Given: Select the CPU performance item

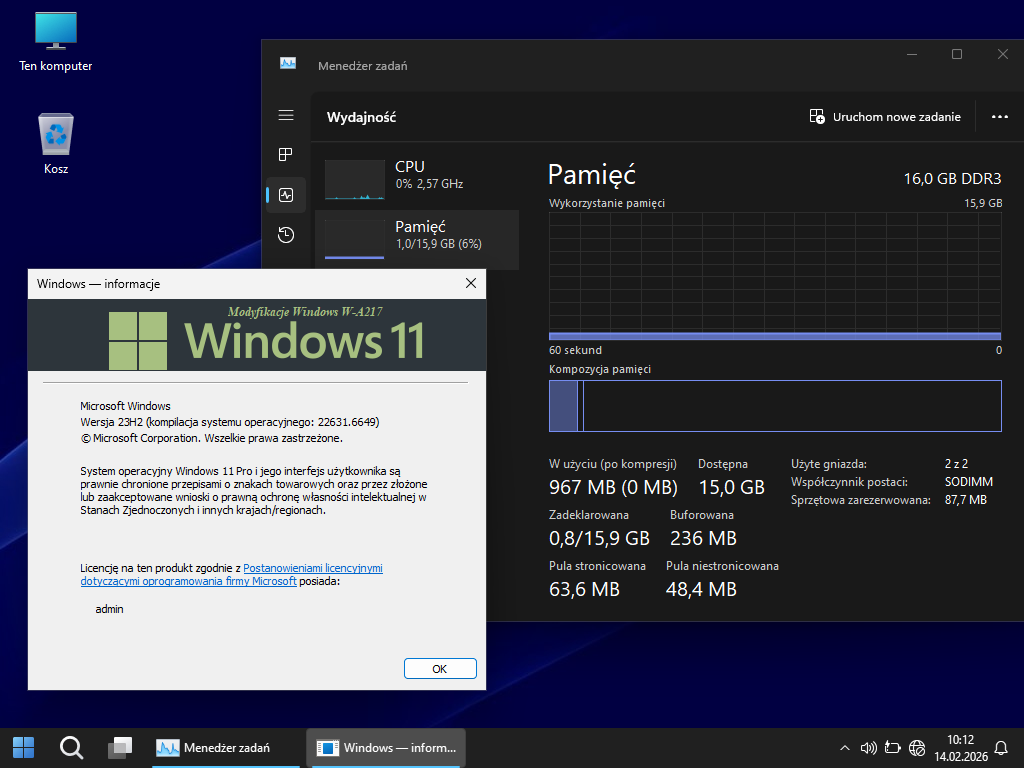Looking at the screenshot, I should tap(416, 175).
